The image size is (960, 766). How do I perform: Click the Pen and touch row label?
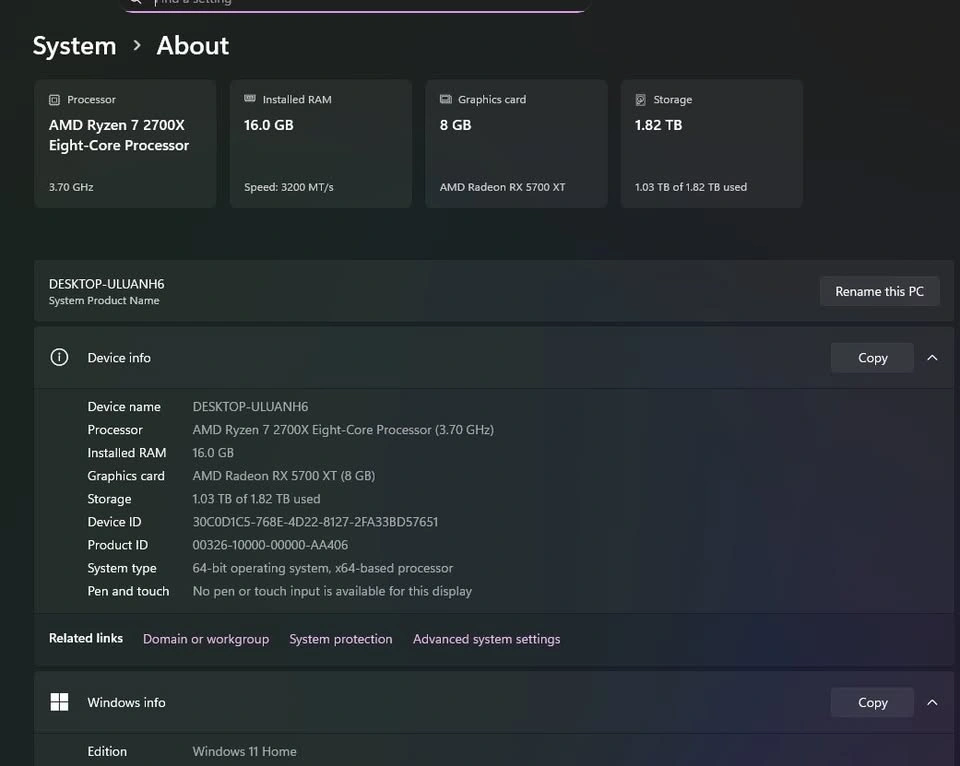(x=128, y=591)
